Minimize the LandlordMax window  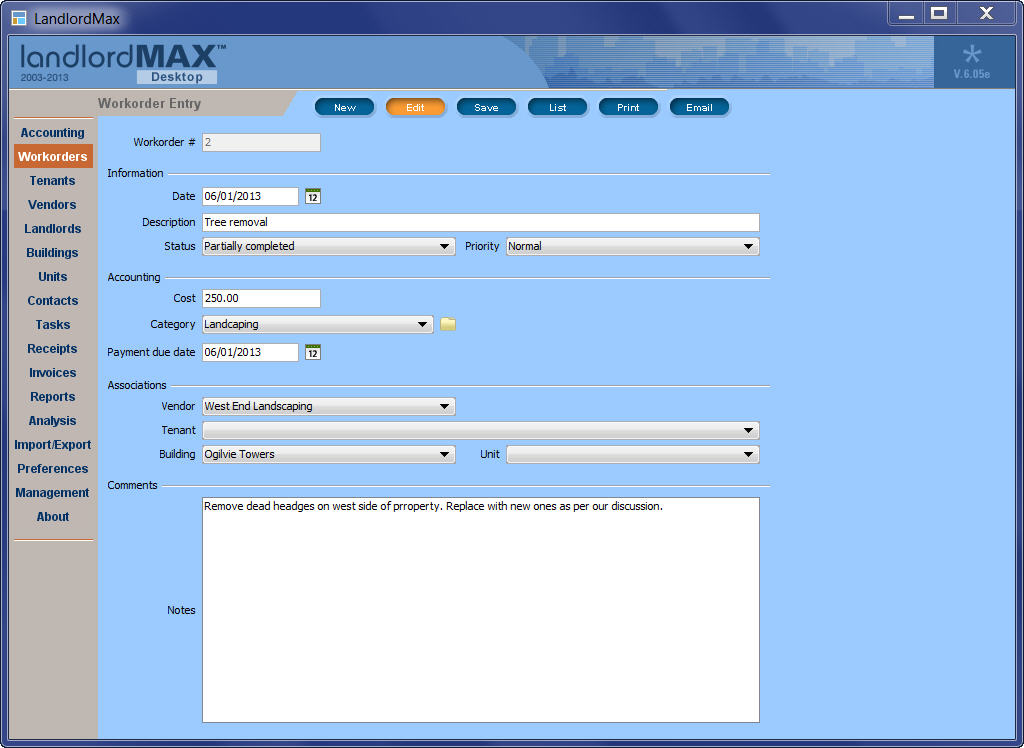coord(906,14)
